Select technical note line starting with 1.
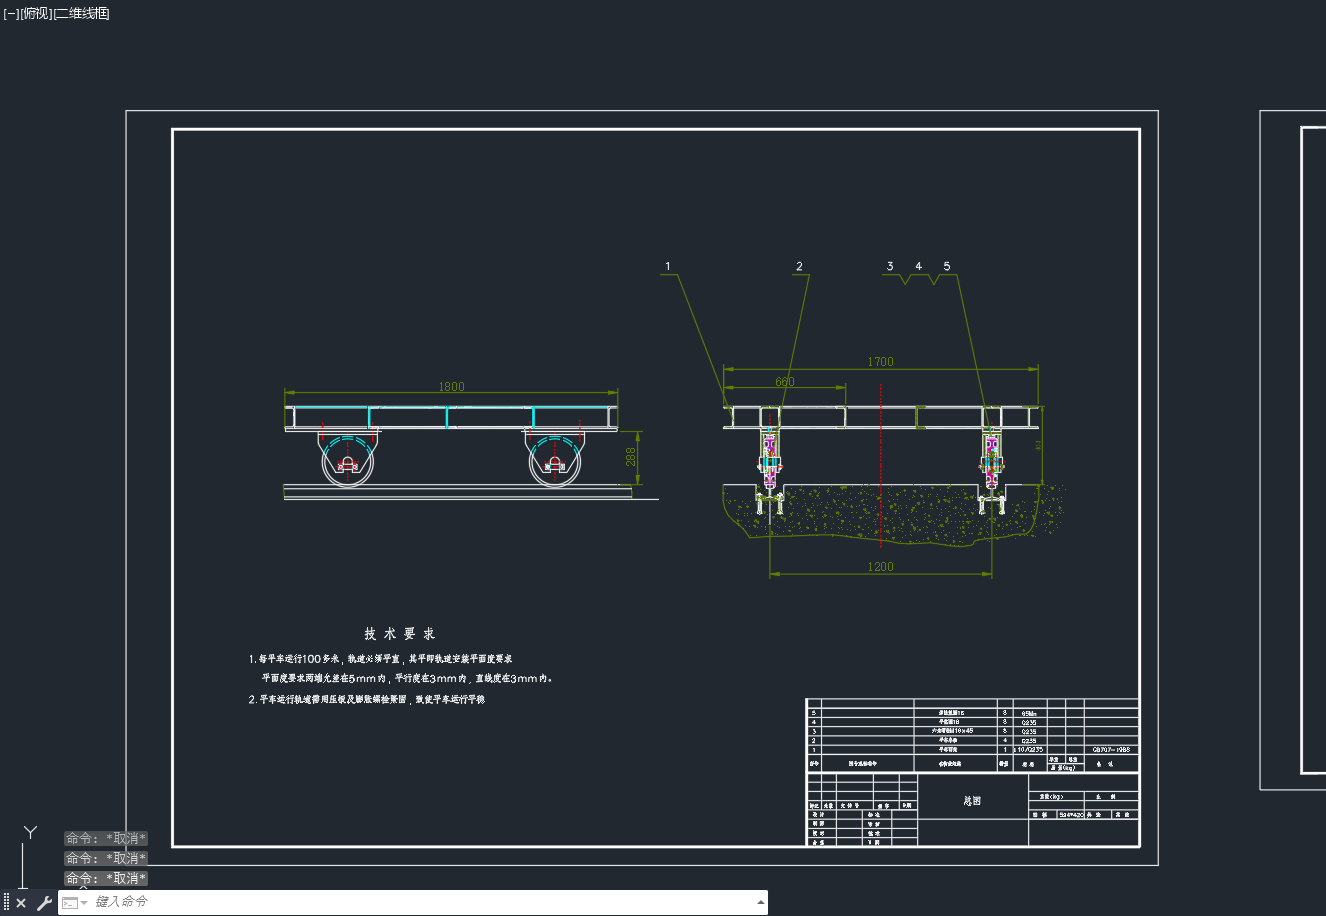 coord(380,660)
